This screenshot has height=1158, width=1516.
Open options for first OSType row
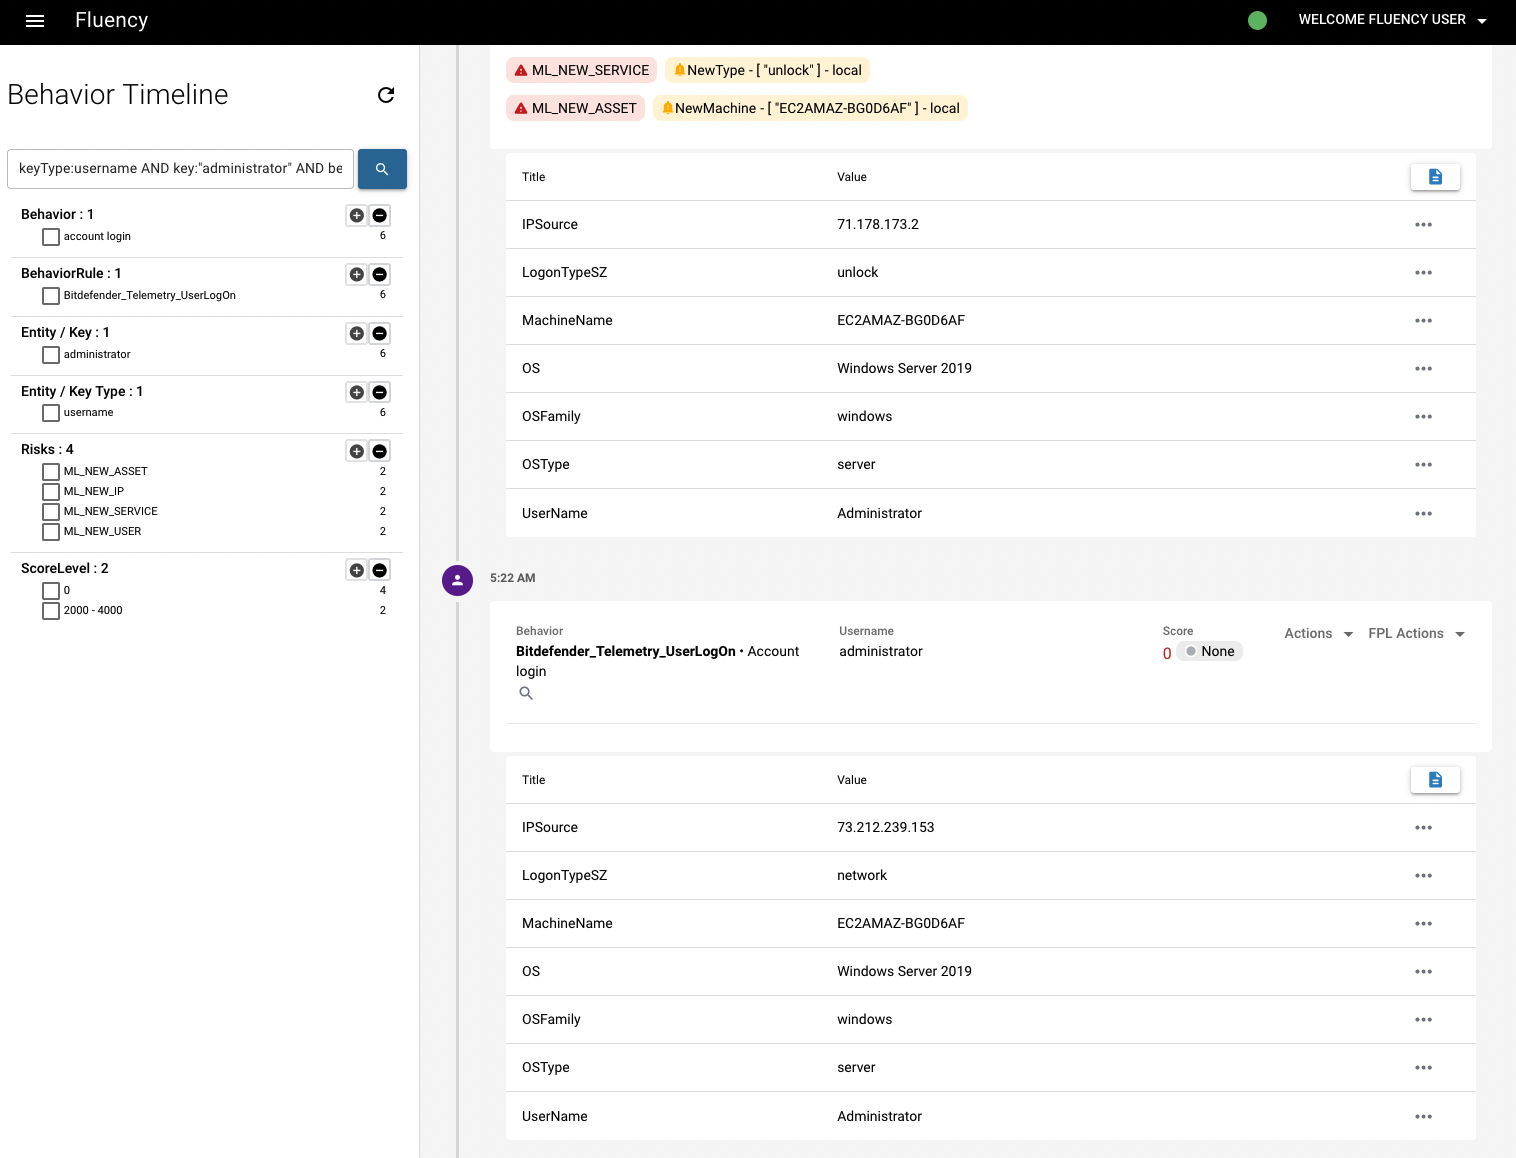1424,465
